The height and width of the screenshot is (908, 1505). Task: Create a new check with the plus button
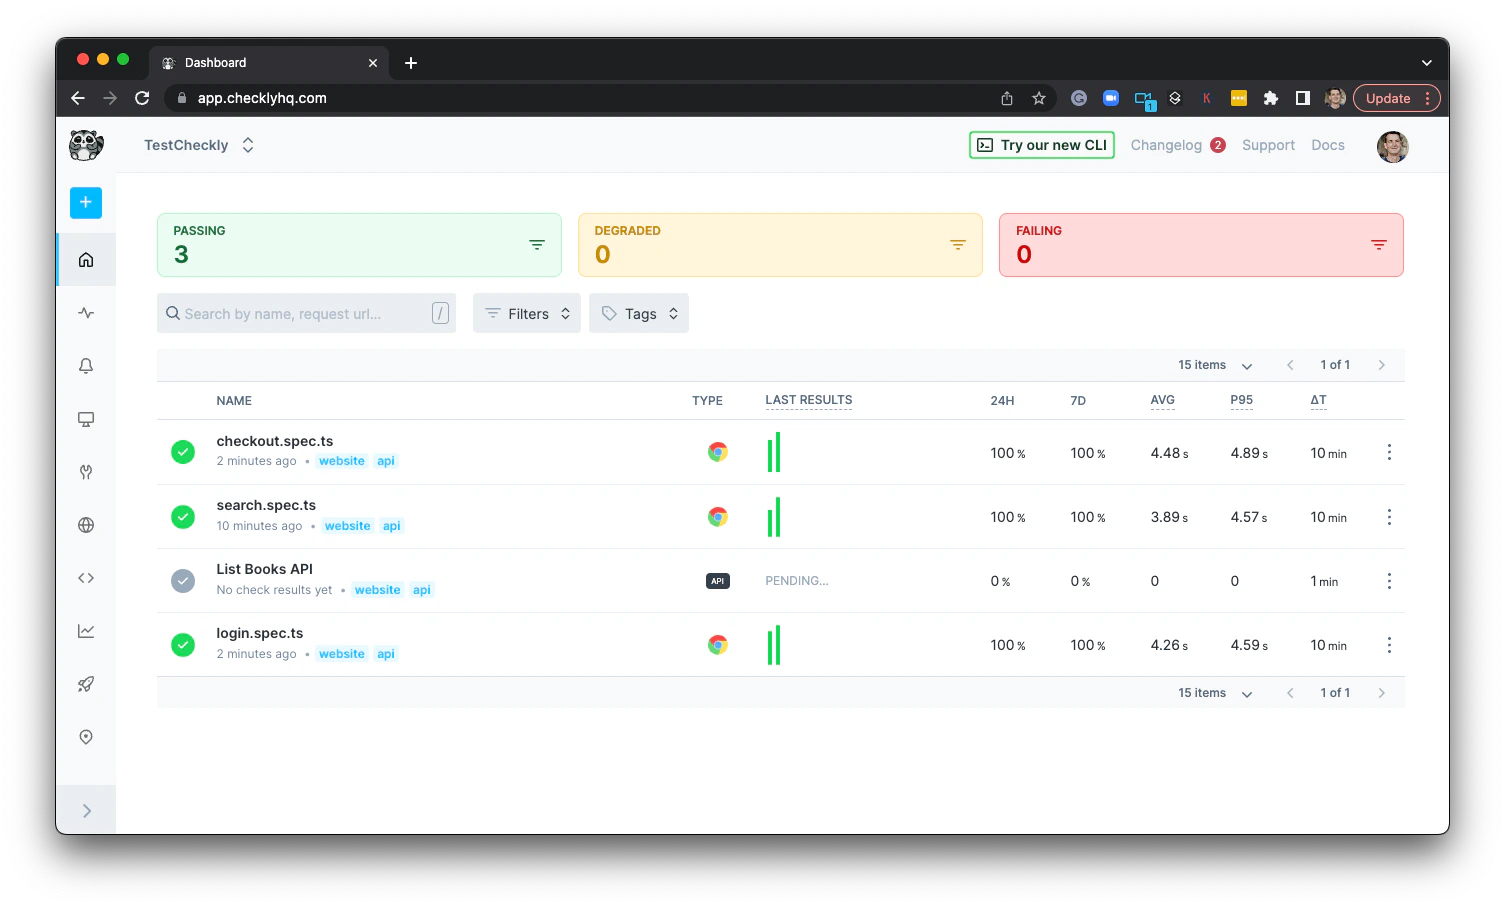coord(85,202)
